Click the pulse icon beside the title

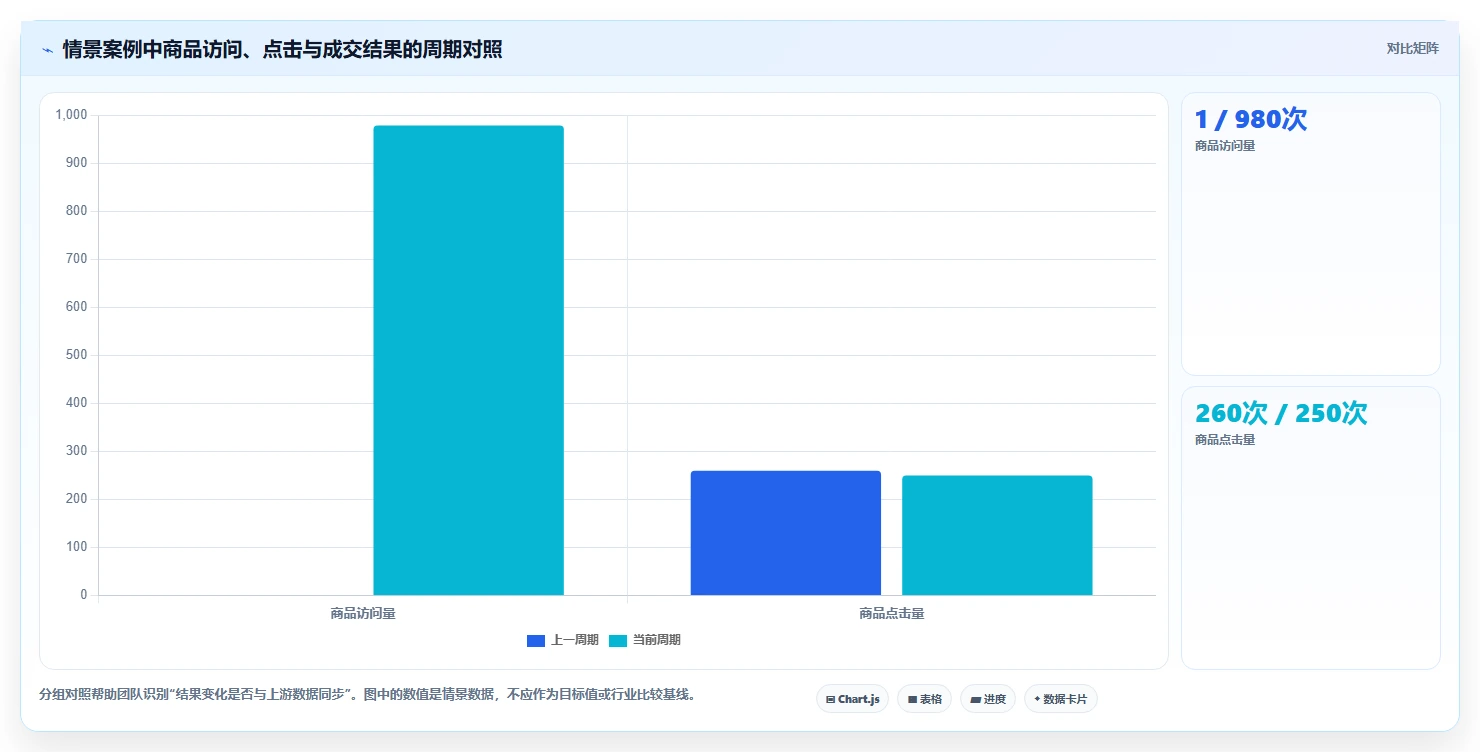pos(47,50)
